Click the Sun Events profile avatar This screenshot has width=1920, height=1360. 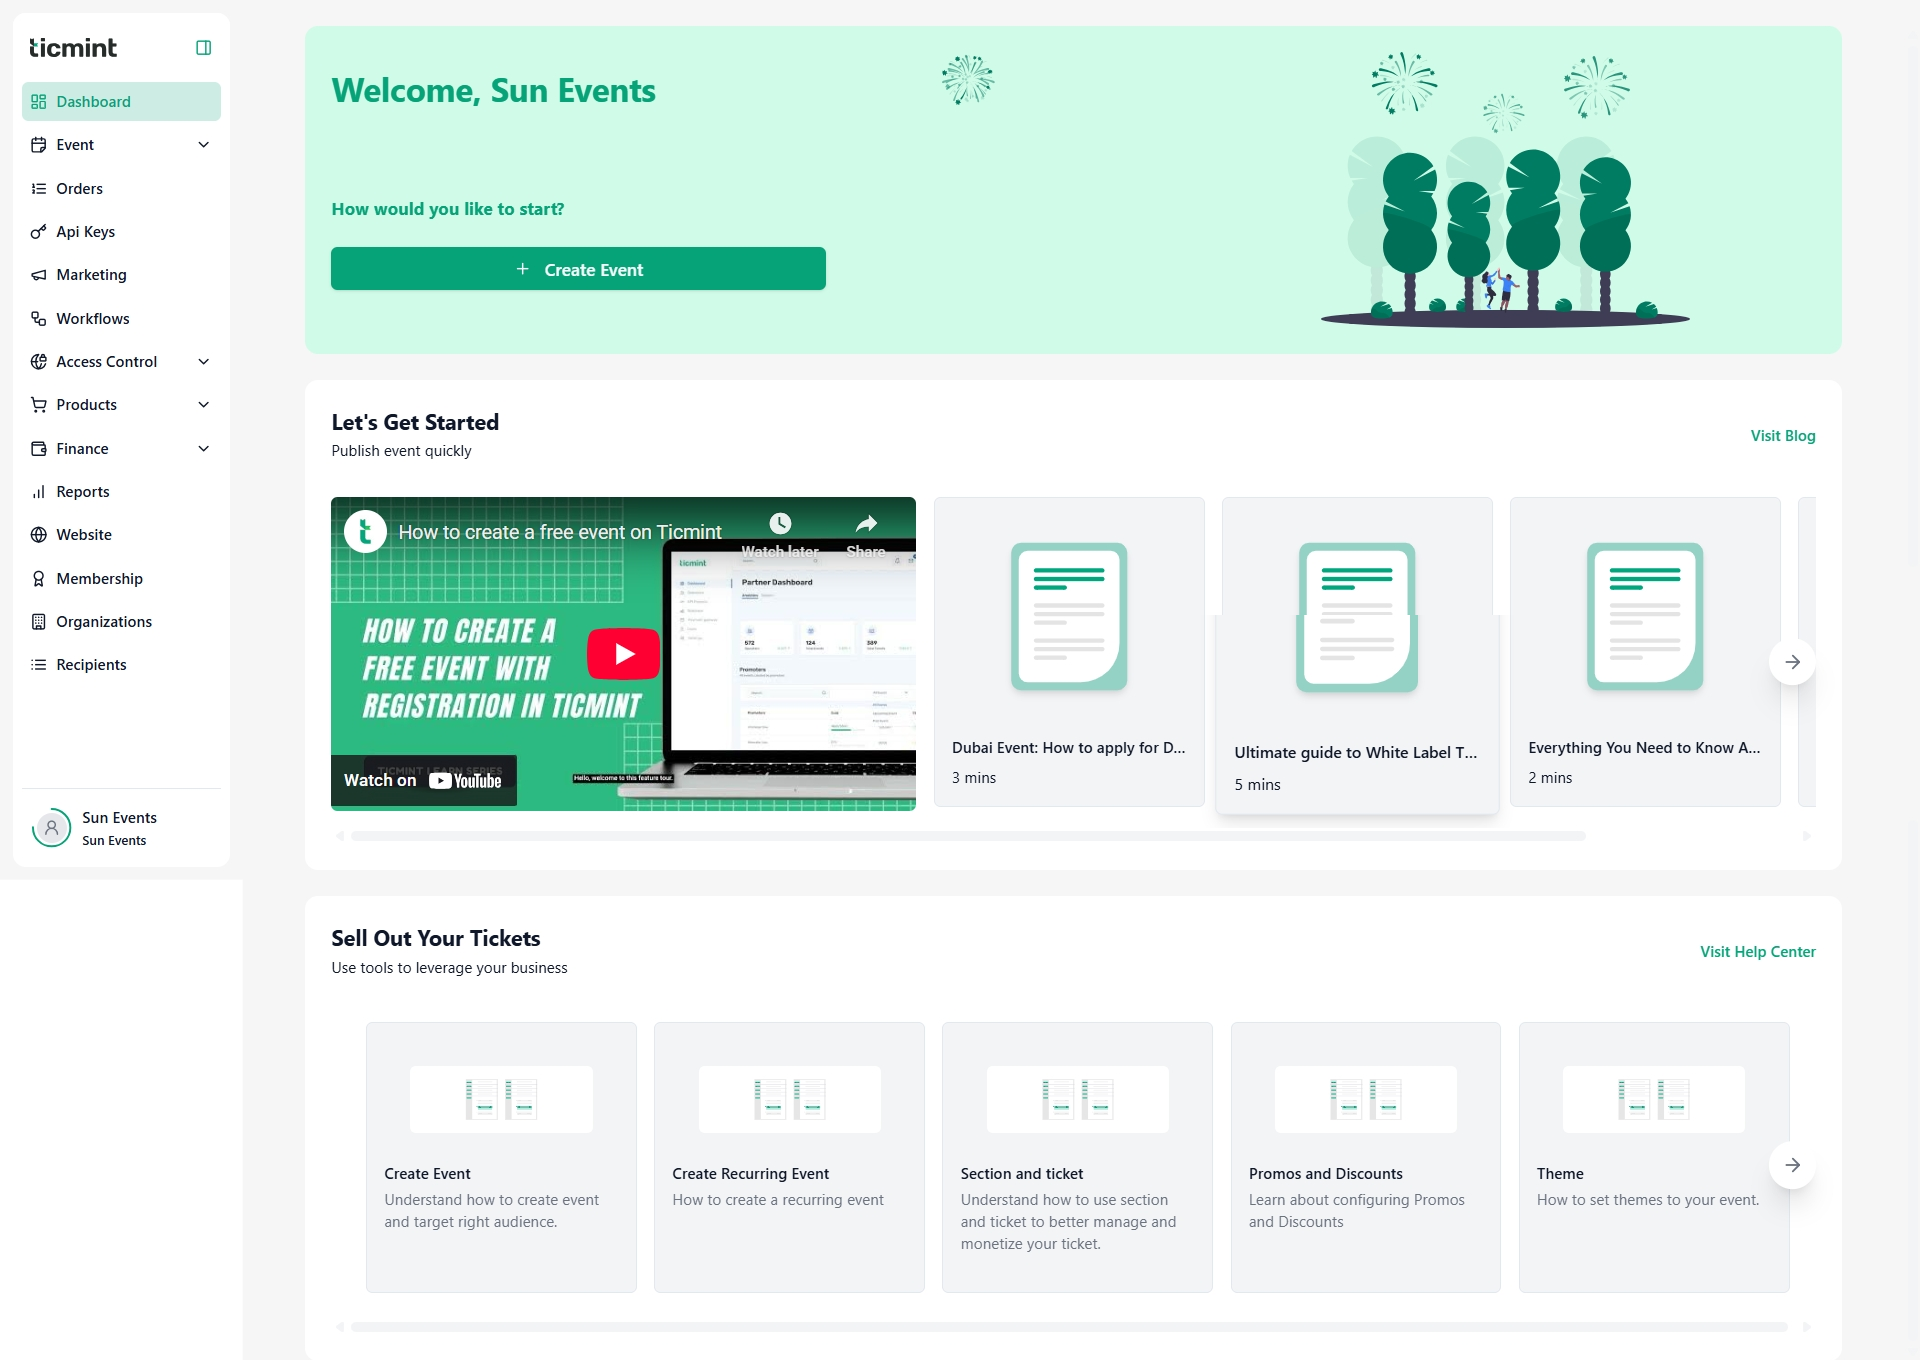pos(51,828)
